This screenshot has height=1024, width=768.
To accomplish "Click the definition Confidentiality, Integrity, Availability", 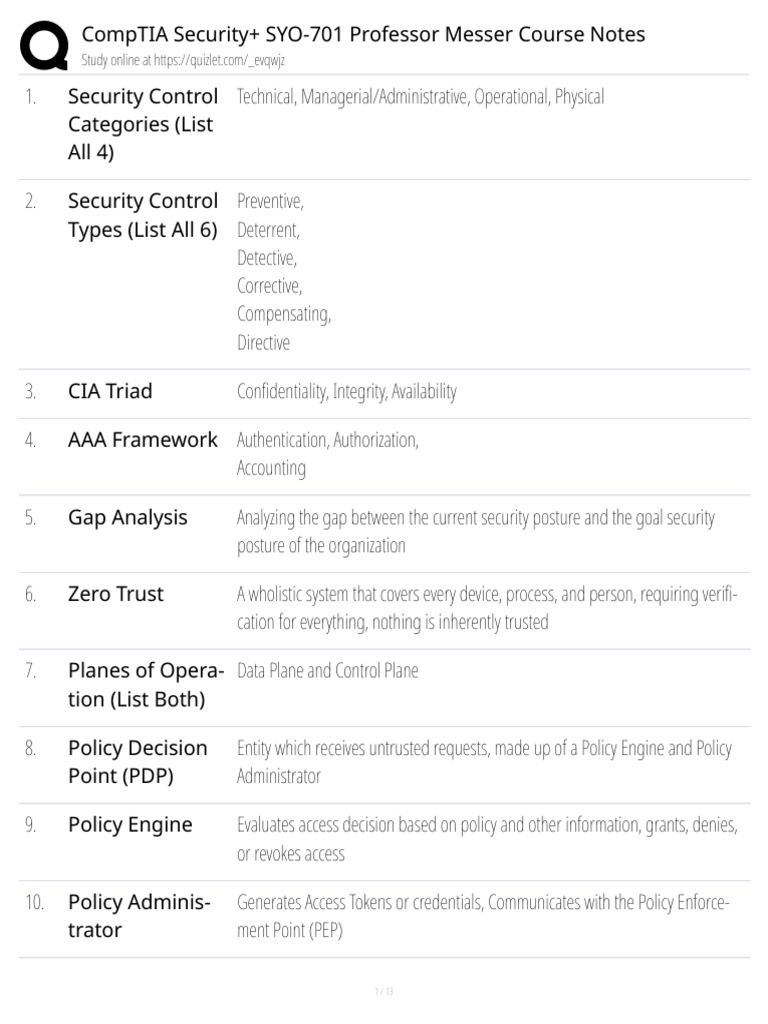I will pyautogui.click(x=347, y=392).
